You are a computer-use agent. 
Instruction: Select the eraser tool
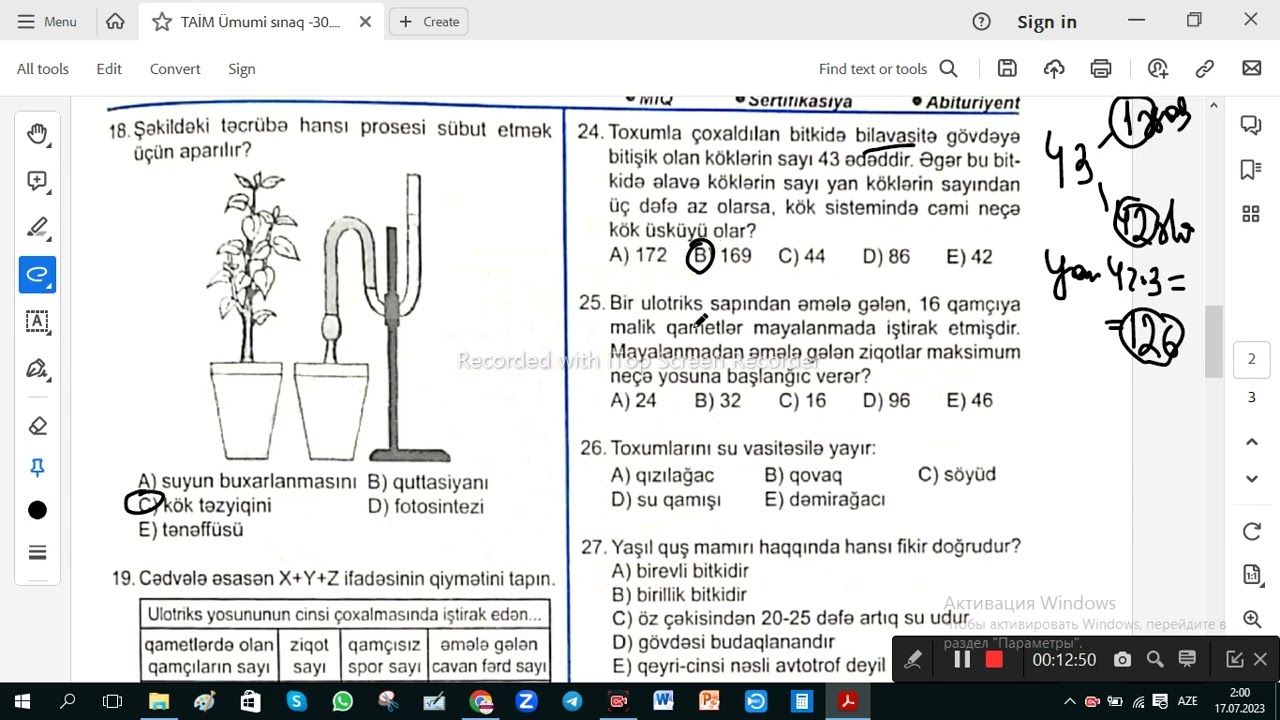(x=37, y=426)
